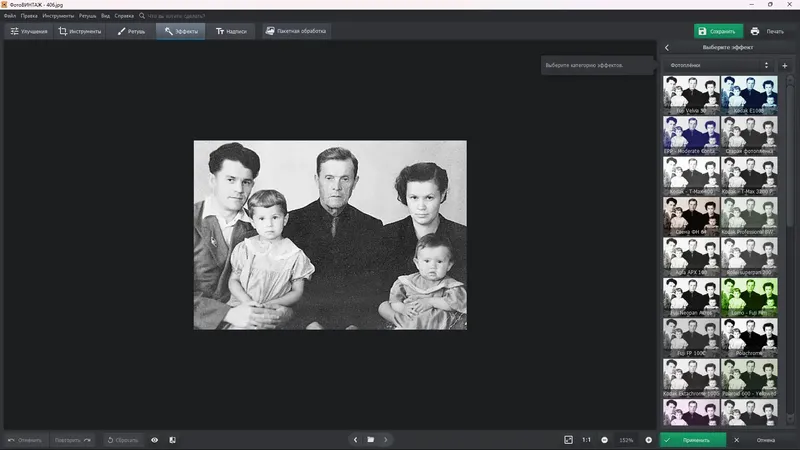Open the Инструменты tab

pos(80,31)
